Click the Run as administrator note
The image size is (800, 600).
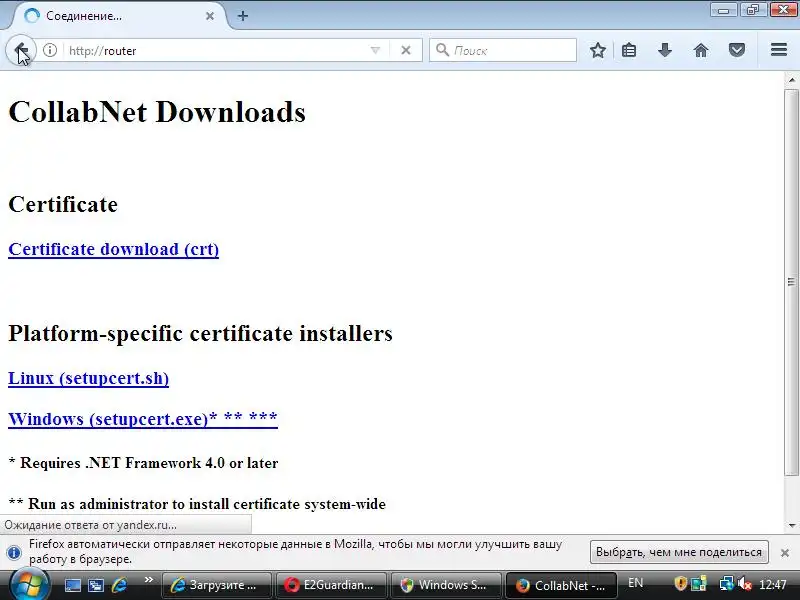(197, 504)
